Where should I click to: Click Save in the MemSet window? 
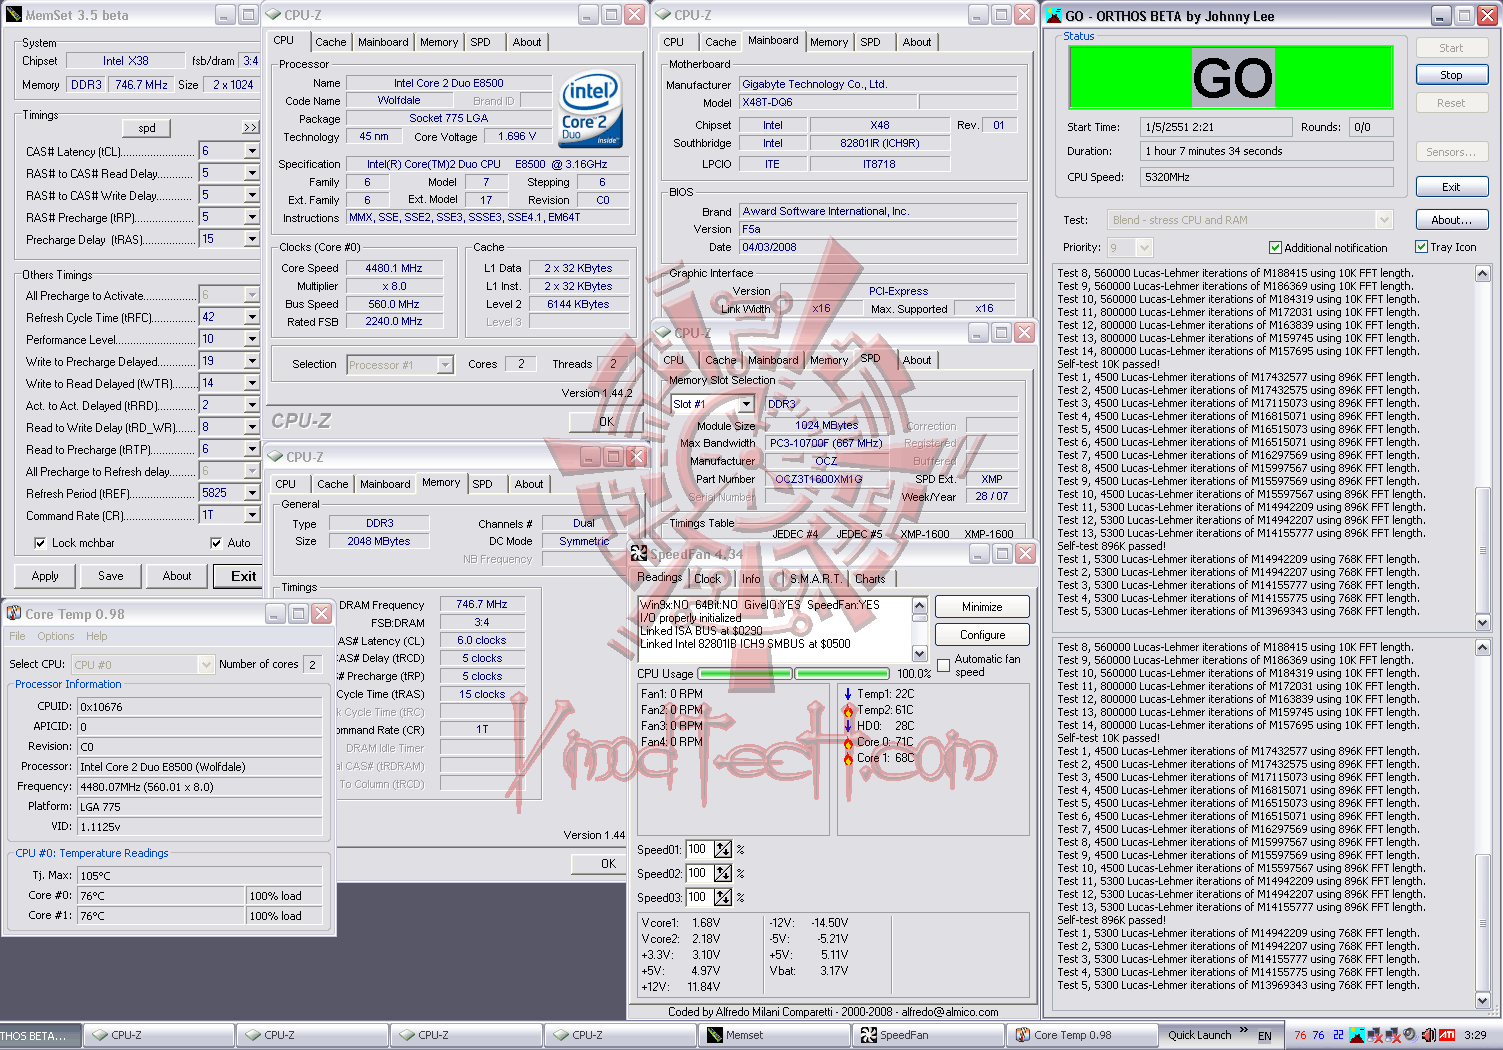[111, 576]
